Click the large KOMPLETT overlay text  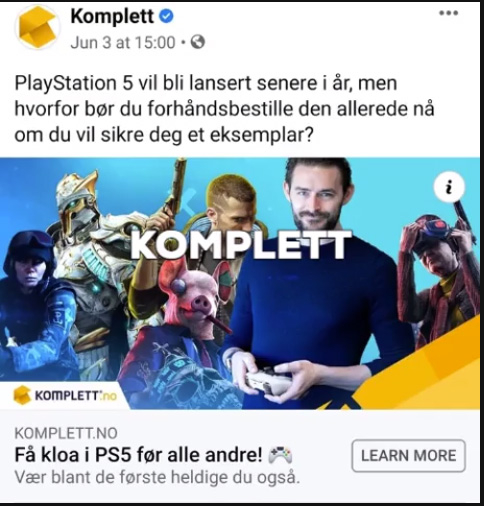coord(241,245)
